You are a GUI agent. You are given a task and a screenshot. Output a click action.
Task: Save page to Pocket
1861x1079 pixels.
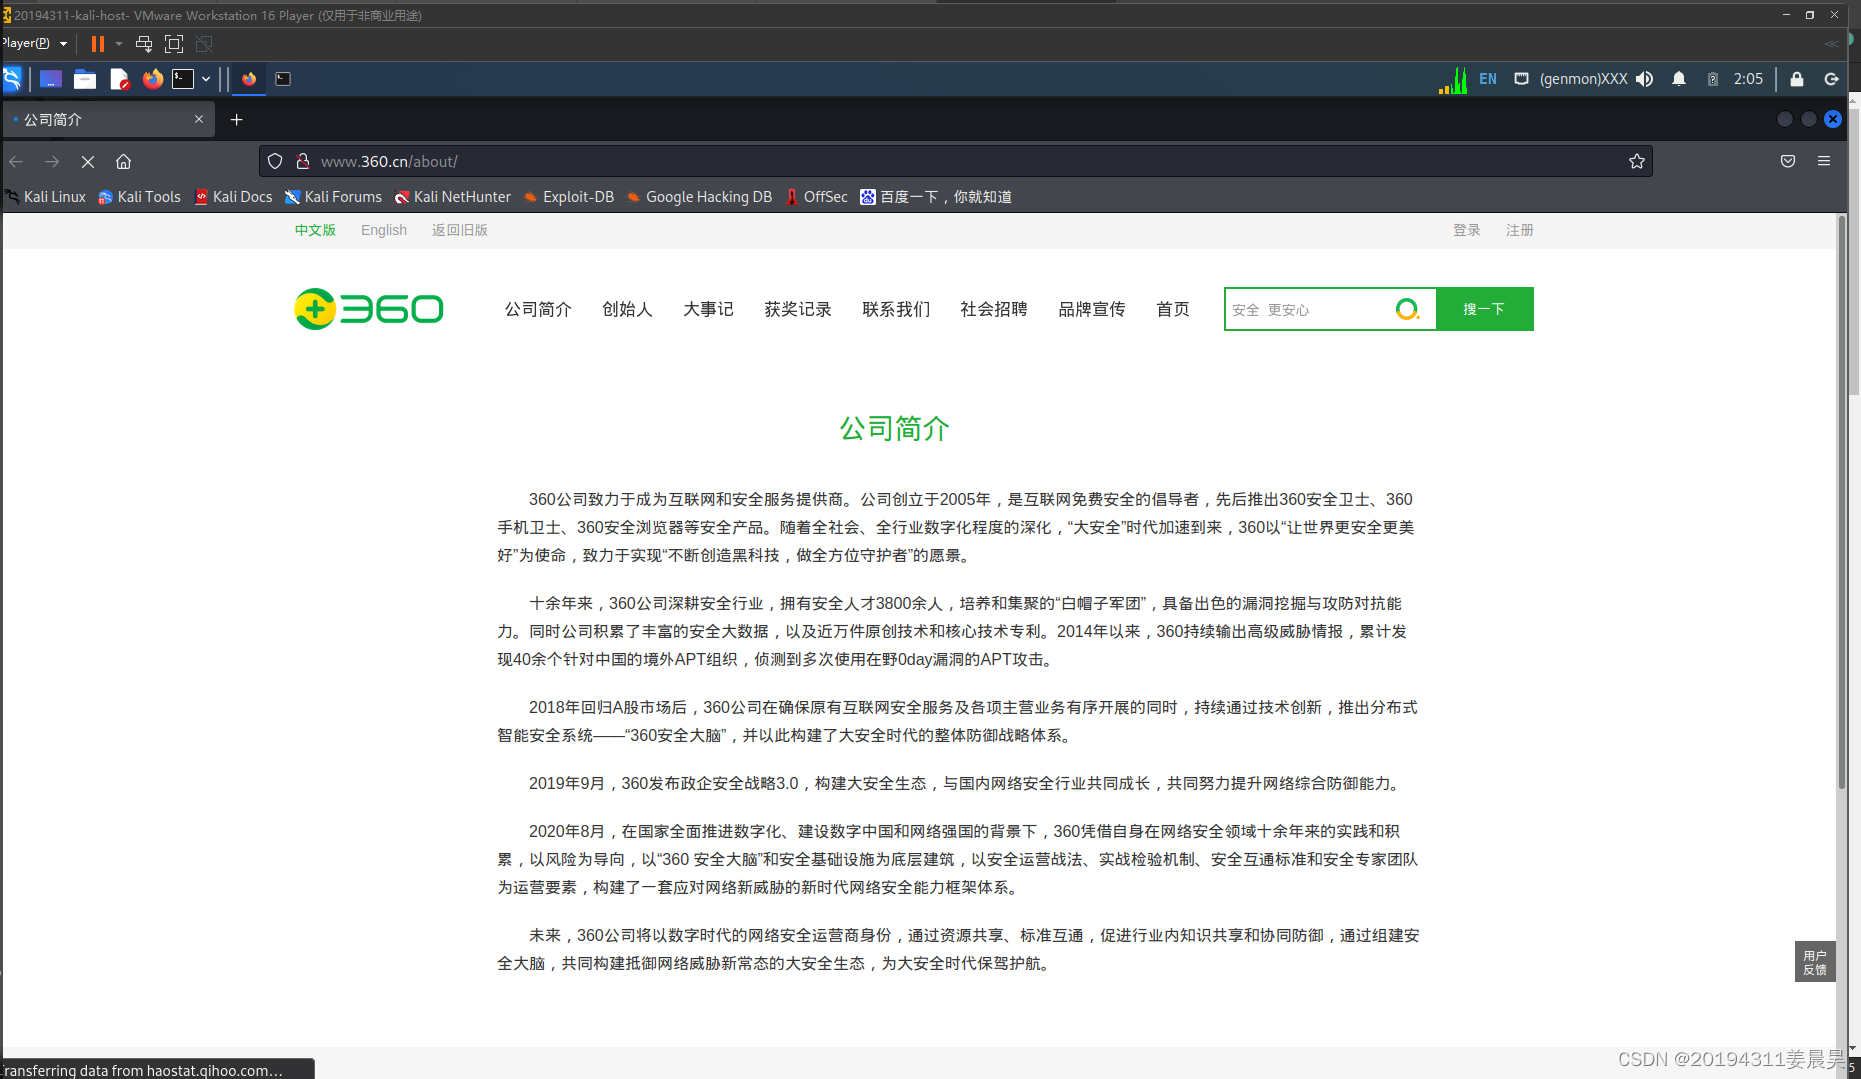click(1788, 161)
